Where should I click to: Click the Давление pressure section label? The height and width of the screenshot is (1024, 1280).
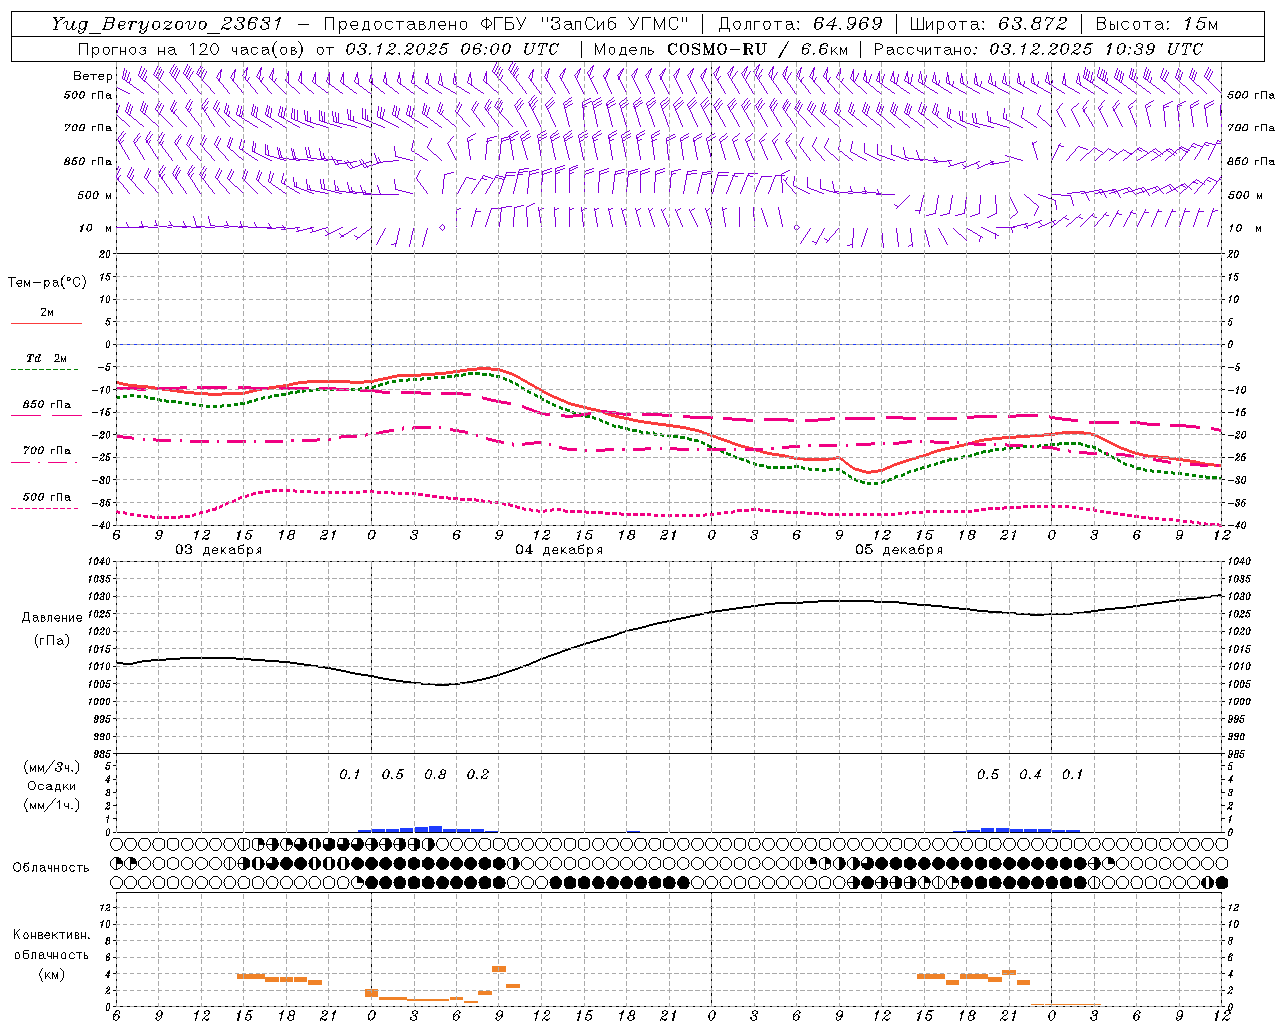pyautogui.click(x=52, y=618)
